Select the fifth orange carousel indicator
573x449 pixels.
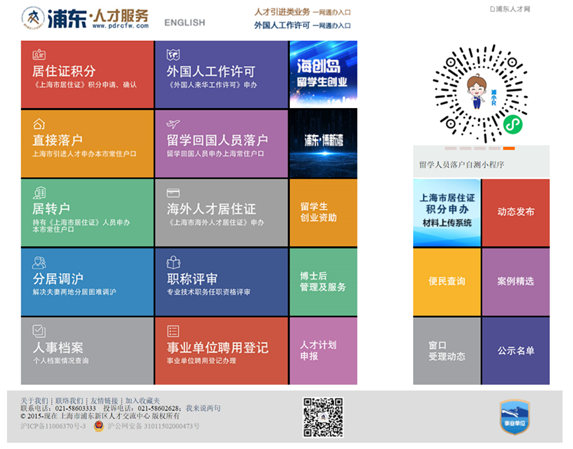tap(509, 148)
